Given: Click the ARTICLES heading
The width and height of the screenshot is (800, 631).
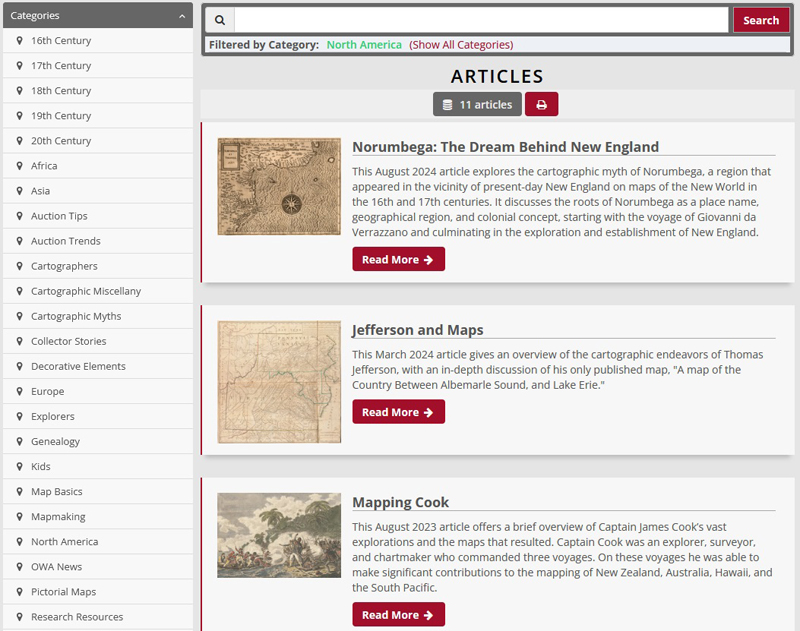Looking at the screenshot, I should (x=497, y=77).
